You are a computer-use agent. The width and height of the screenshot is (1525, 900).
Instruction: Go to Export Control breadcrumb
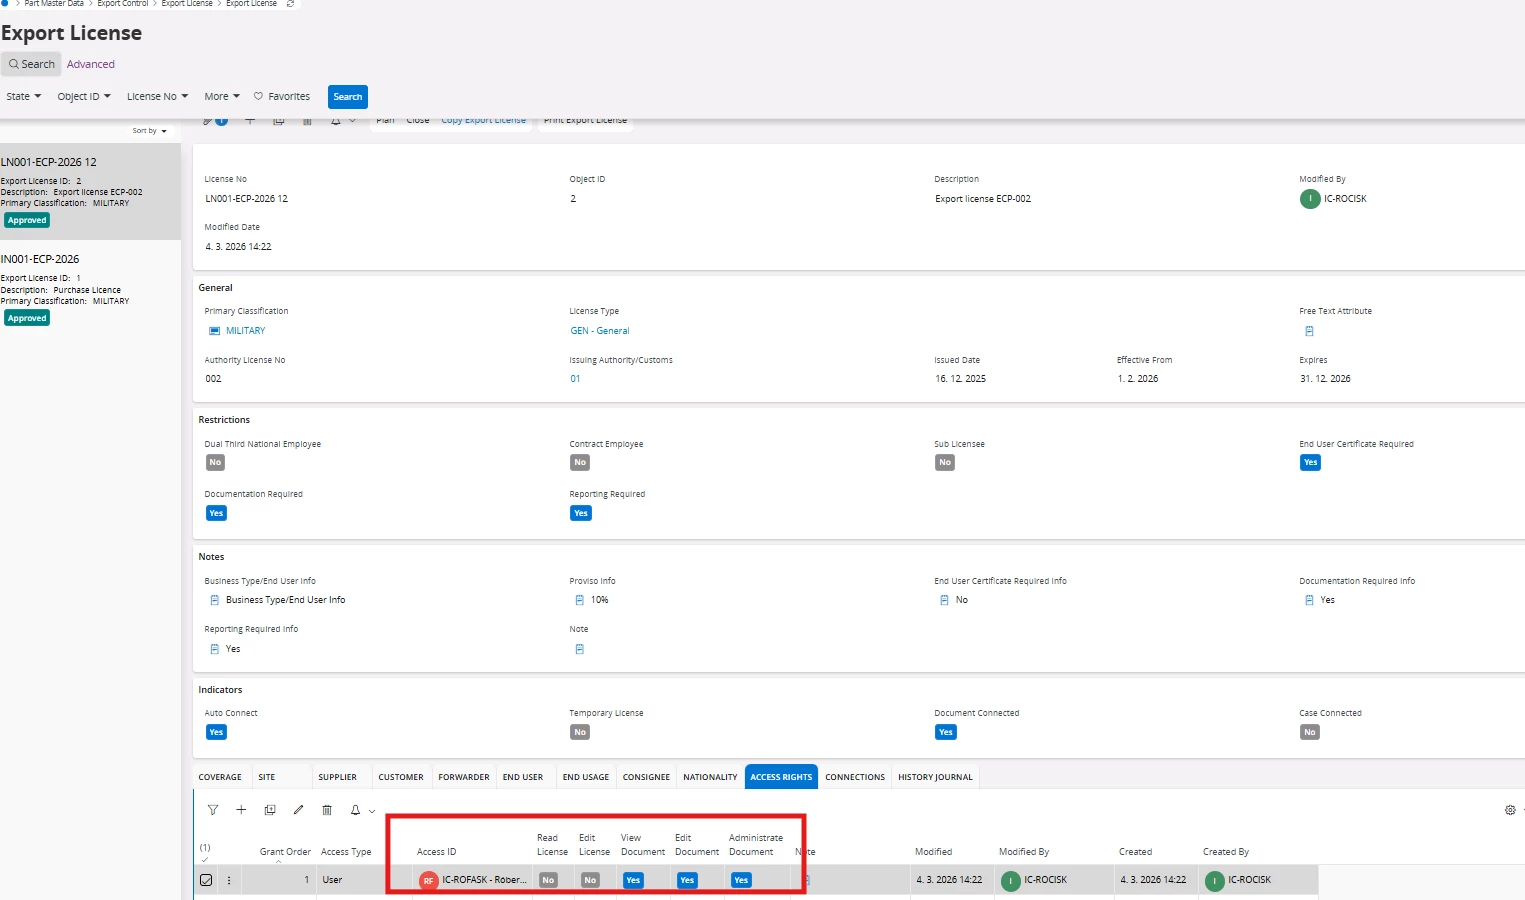pos(123,4)
